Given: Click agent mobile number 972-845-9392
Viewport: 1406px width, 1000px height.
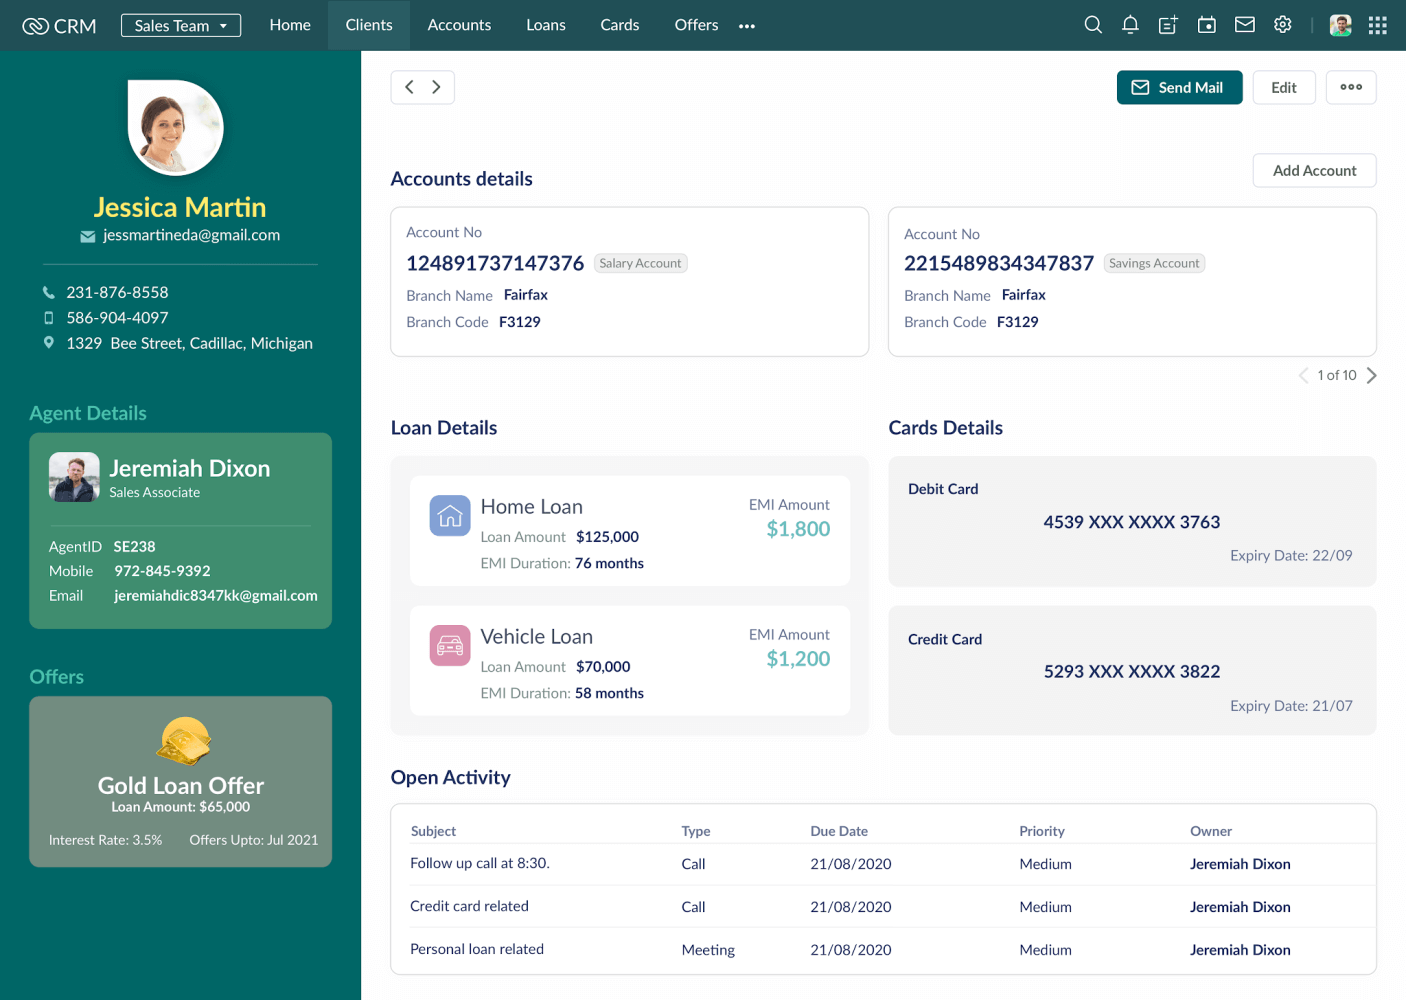Looking at the screenshot, I should 162,571.
